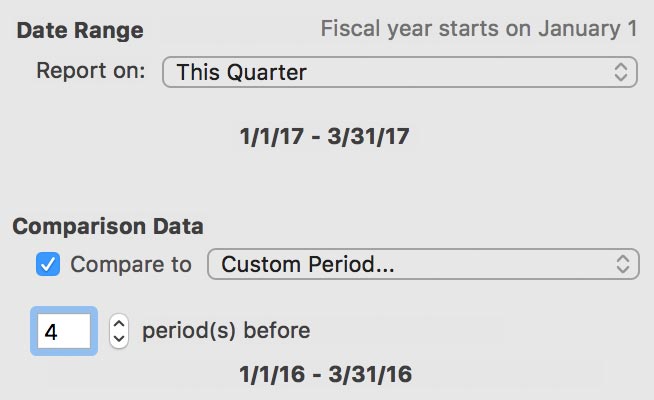Click the "Comparison Data" section heading
Screen dimensions: 654x400
[107, 226]
